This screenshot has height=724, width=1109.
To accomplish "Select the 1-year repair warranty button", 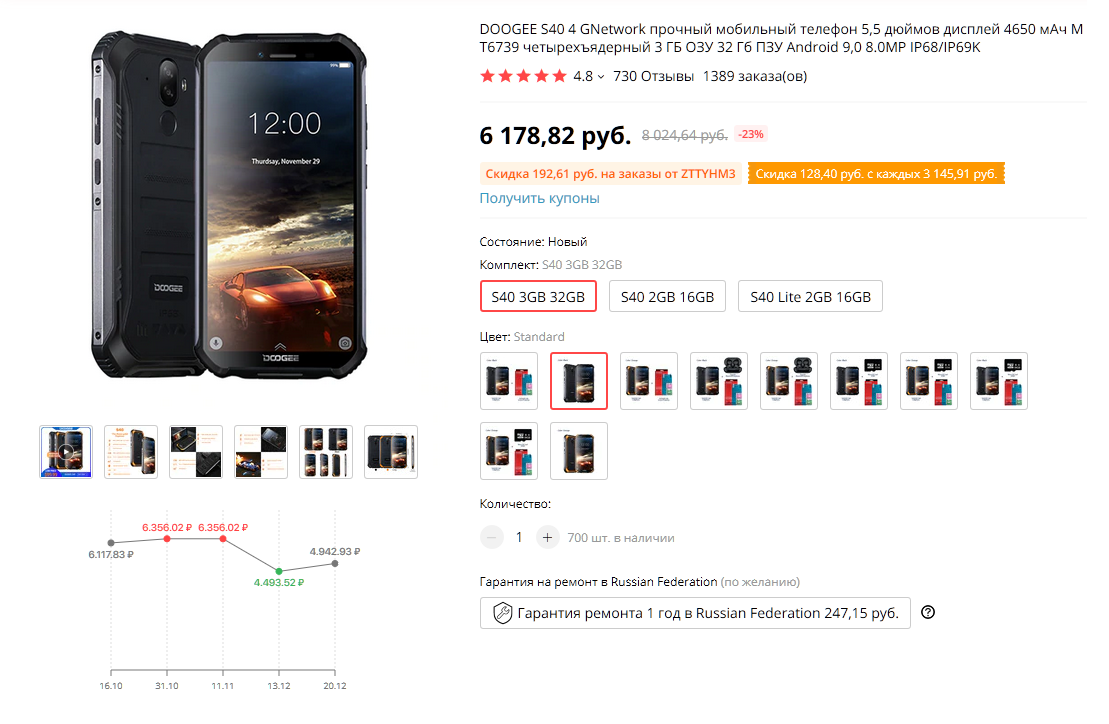I will 695,613.
